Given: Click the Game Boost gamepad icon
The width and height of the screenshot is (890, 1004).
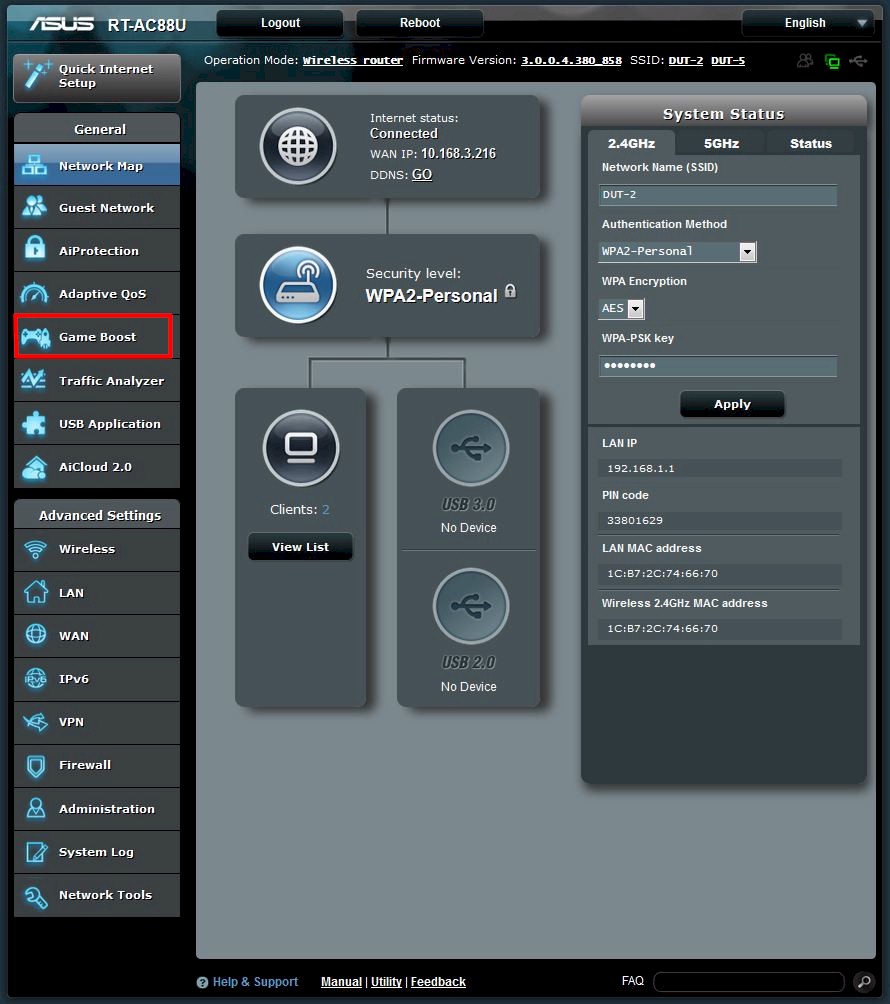Looking at the screenshot, I should coord(35,337).
